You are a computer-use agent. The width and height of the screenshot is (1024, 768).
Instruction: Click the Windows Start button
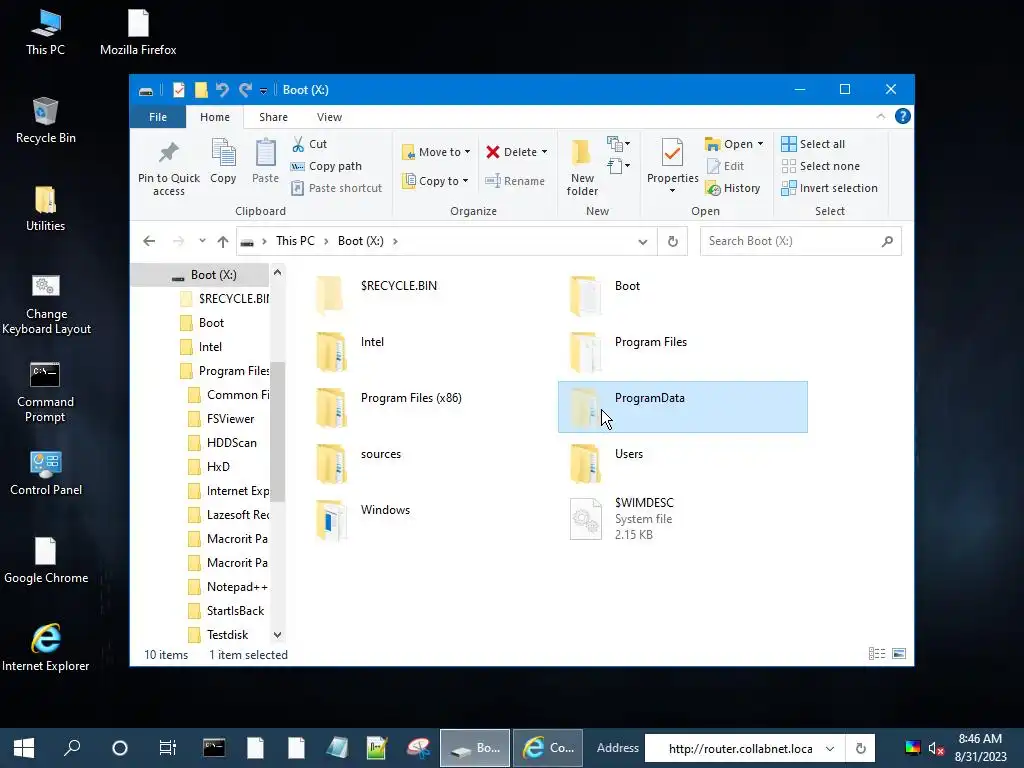[24, 748]
